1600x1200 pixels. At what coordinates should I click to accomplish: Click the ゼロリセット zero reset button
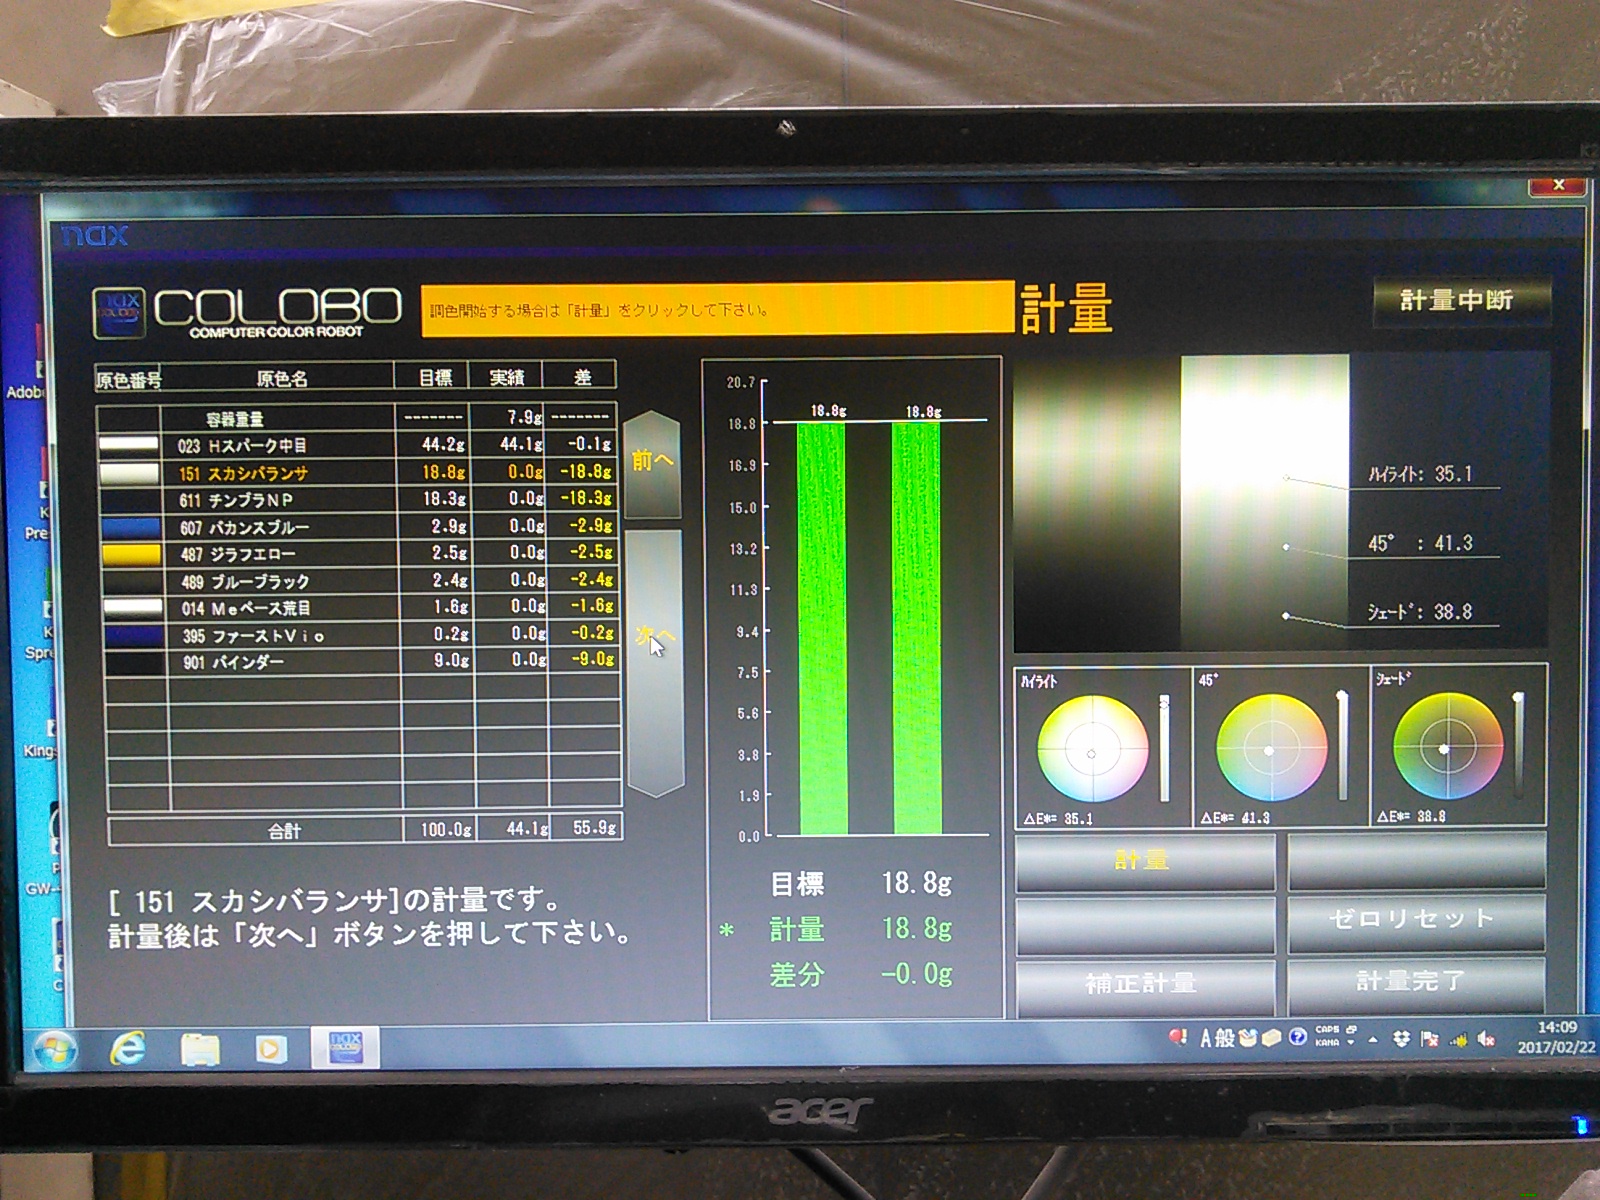pyautogui.click(x=1415, y=922)
